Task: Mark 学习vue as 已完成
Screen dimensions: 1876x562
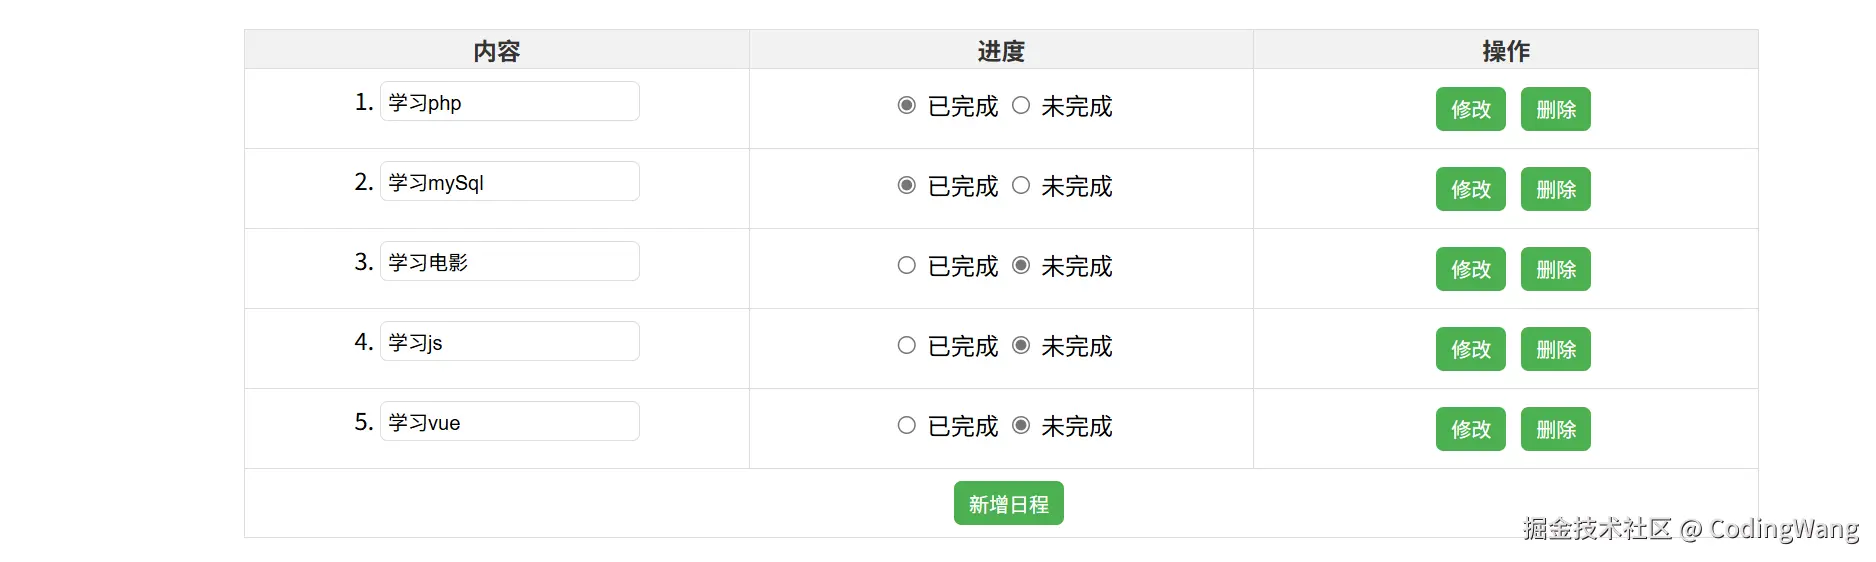Action: pos(907,425)
